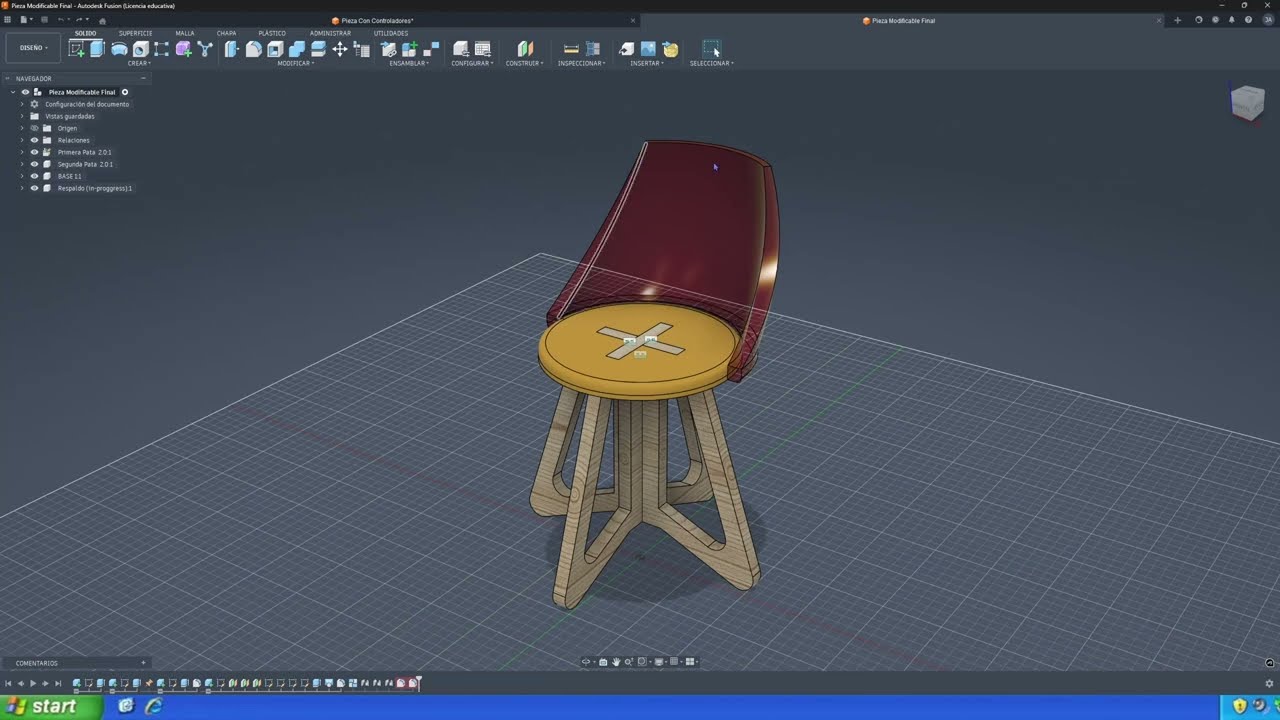Open the MODIFICAR dropdown menu

pyautogui.click(x=296, y=63)
